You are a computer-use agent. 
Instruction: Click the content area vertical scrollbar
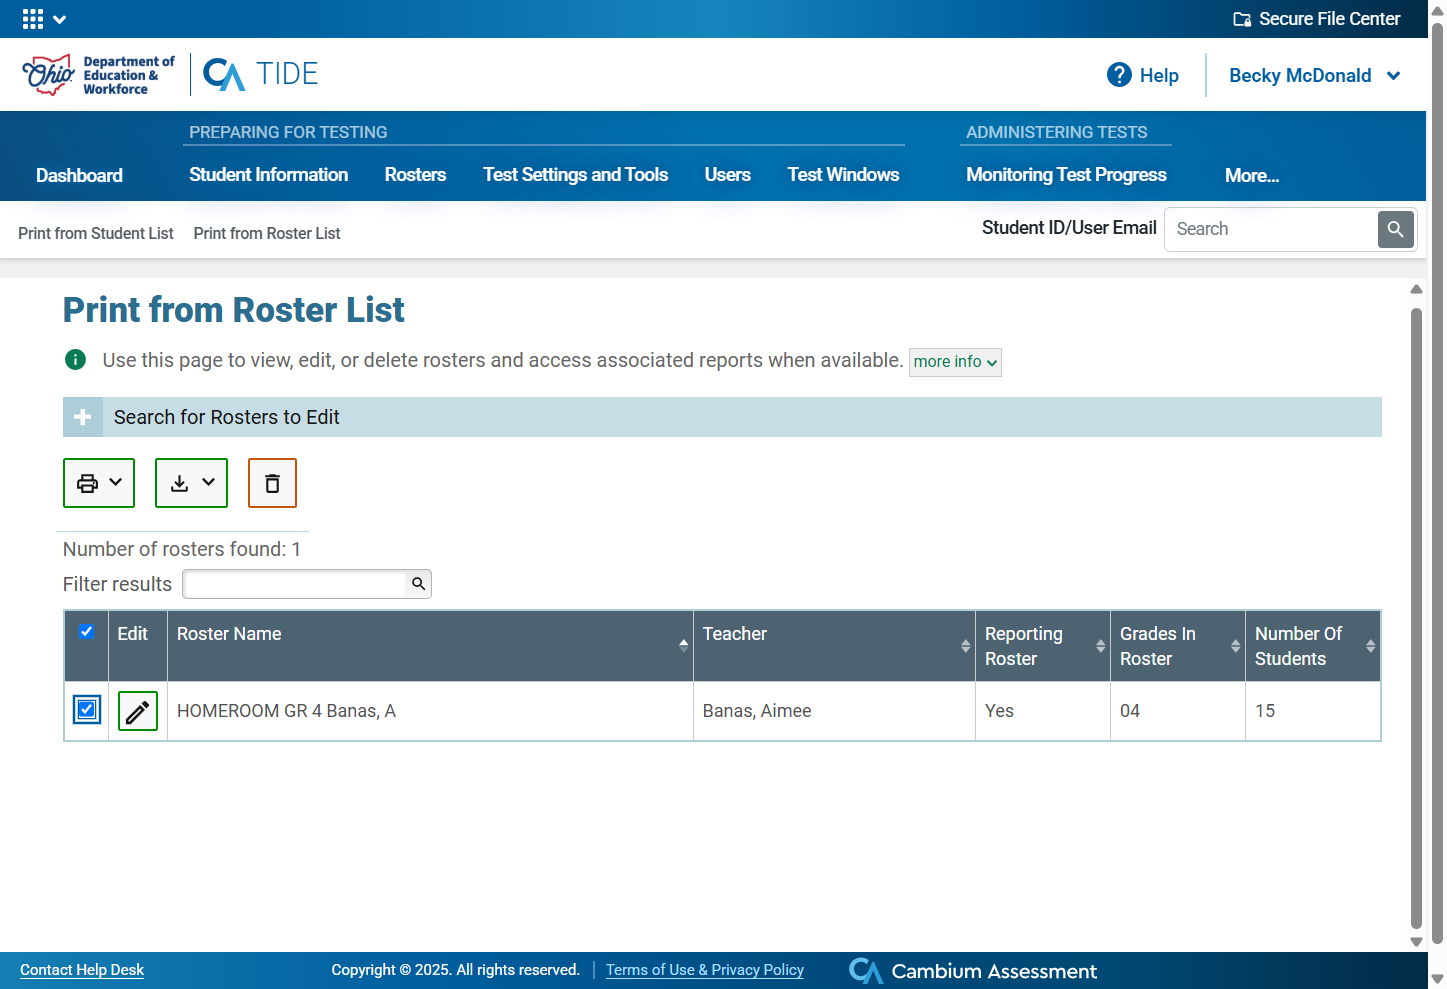click(x=1416, y=617)
